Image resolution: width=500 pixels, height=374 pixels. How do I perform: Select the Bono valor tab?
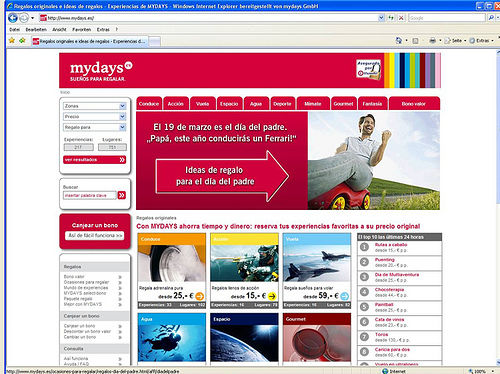(x=414, y=104)
